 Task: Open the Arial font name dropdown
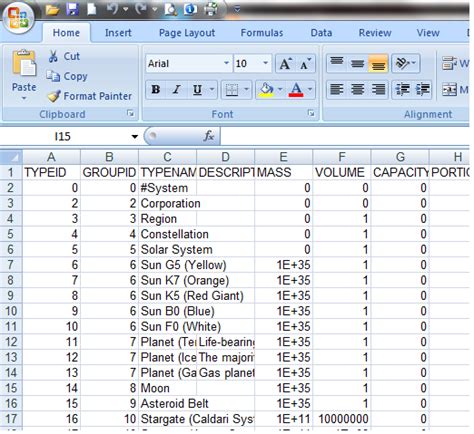(226, 63)
